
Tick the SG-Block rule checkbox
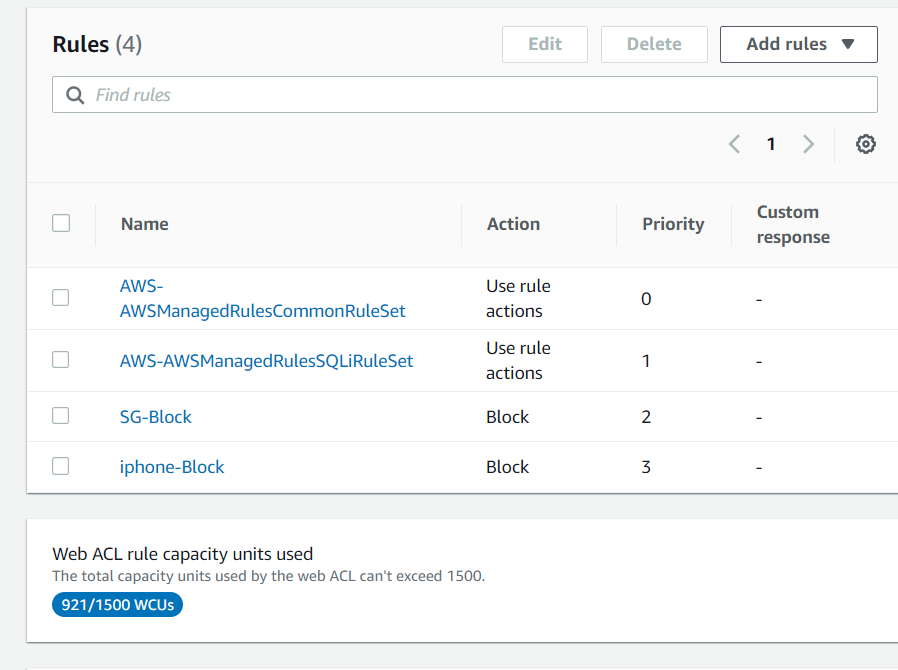coord(61,416)
